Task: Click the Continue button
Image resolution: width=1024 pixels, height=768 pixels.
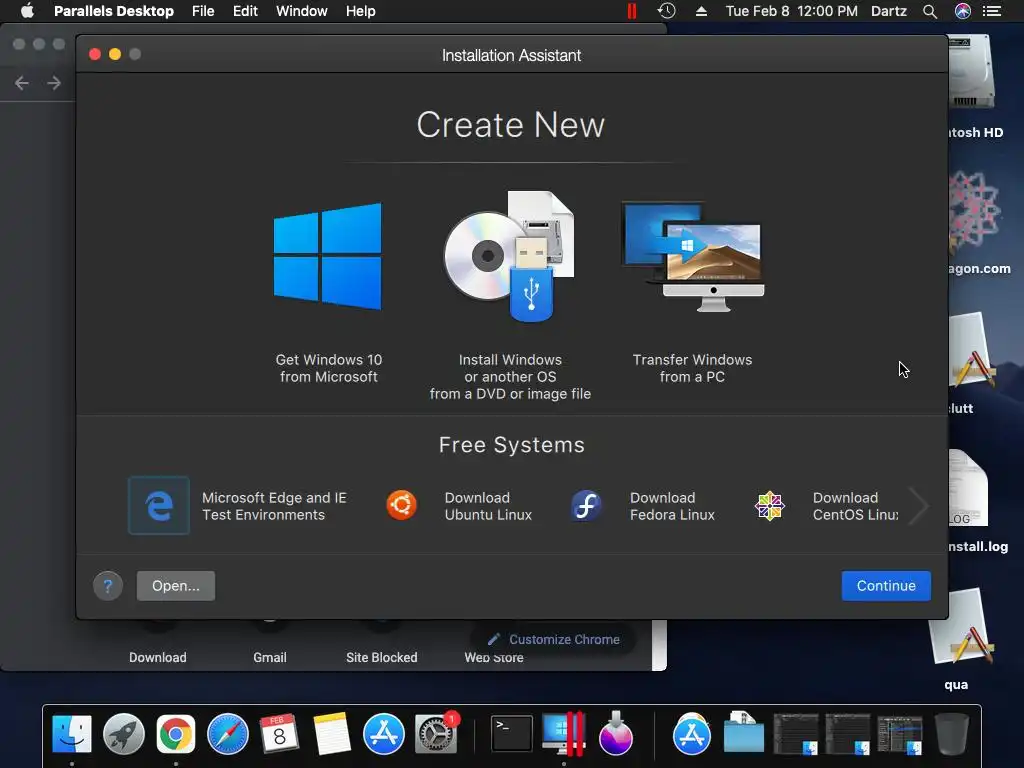Action: coord(886,586)
